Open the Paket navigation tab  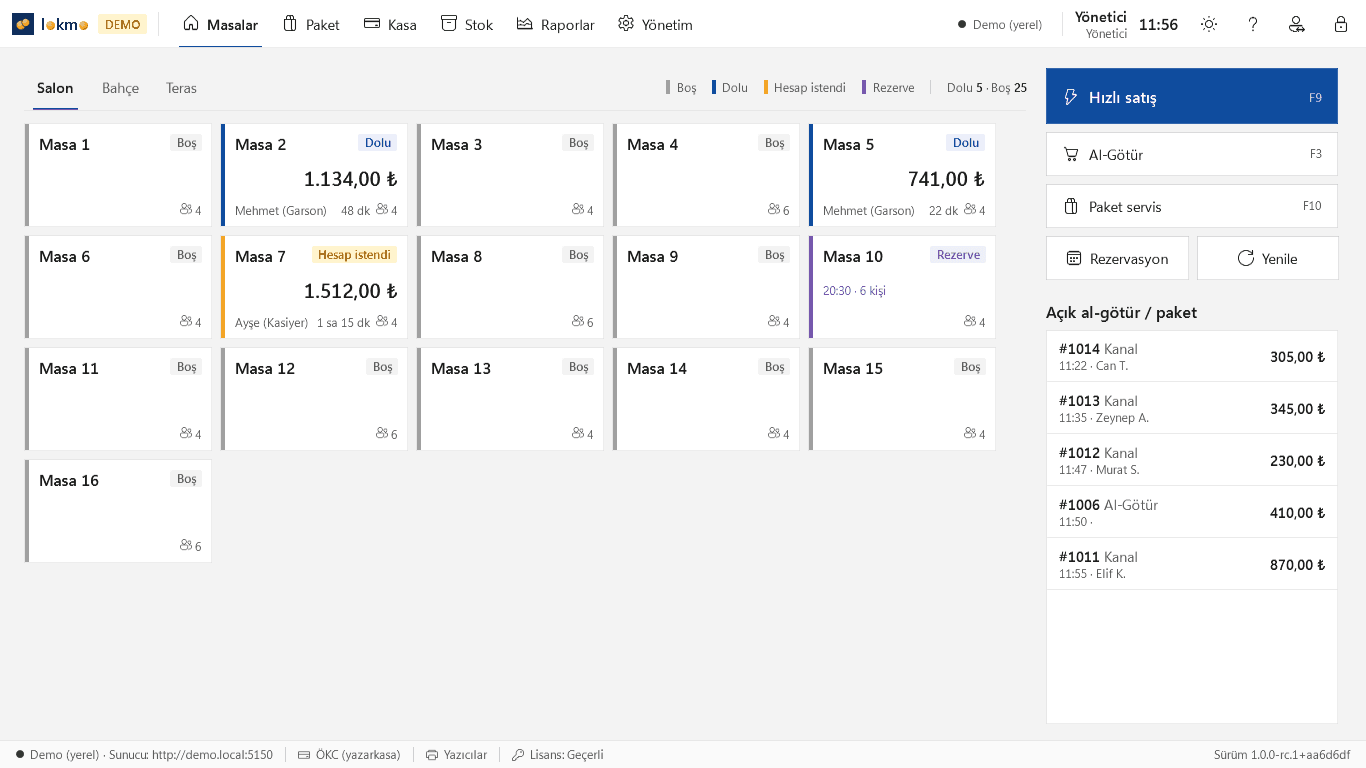(311, 24)
